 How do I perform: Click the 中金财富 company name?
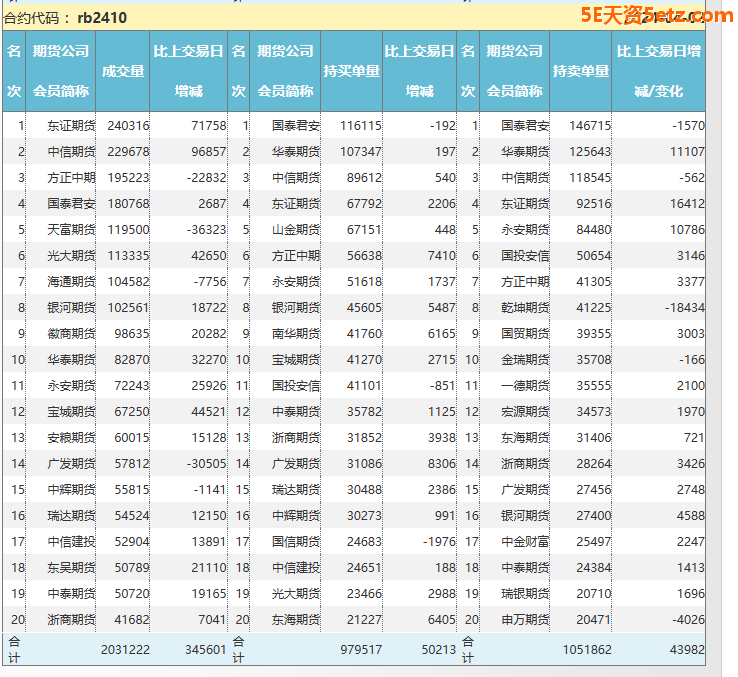pyautogui.click(x=525, y=542)
